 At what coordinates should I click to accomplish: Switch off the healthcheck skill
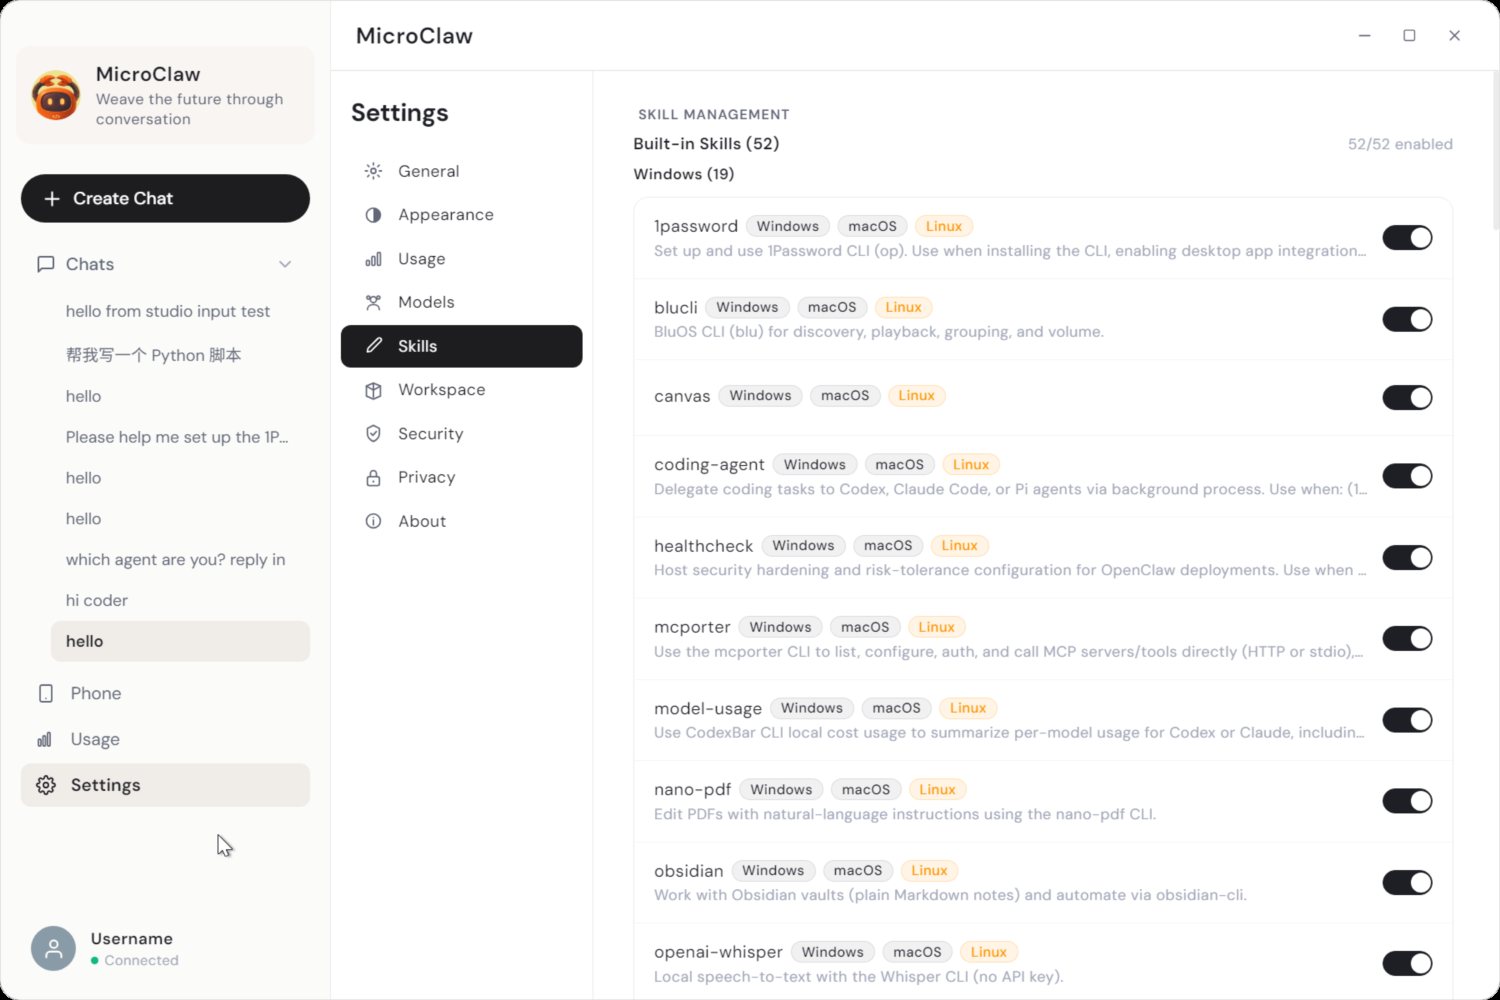[x=1407, y=557]
